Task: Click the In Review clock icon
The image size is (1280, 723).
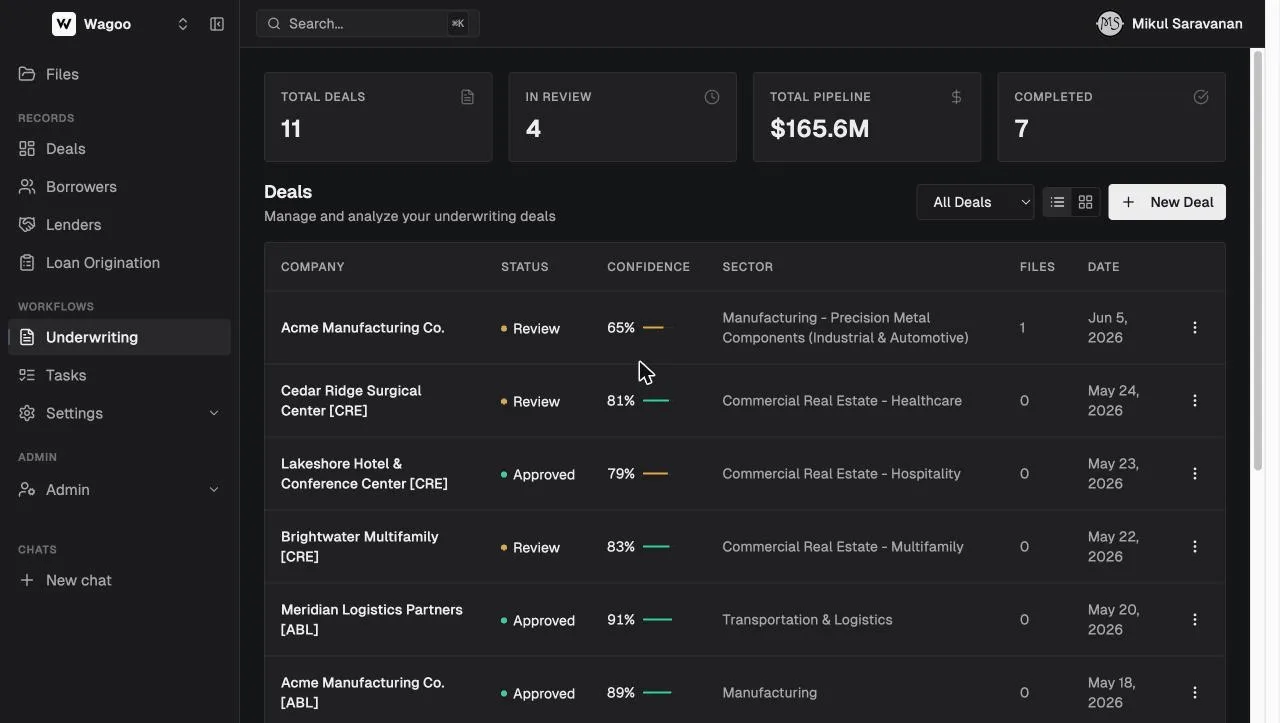Action: coord(712,97)
